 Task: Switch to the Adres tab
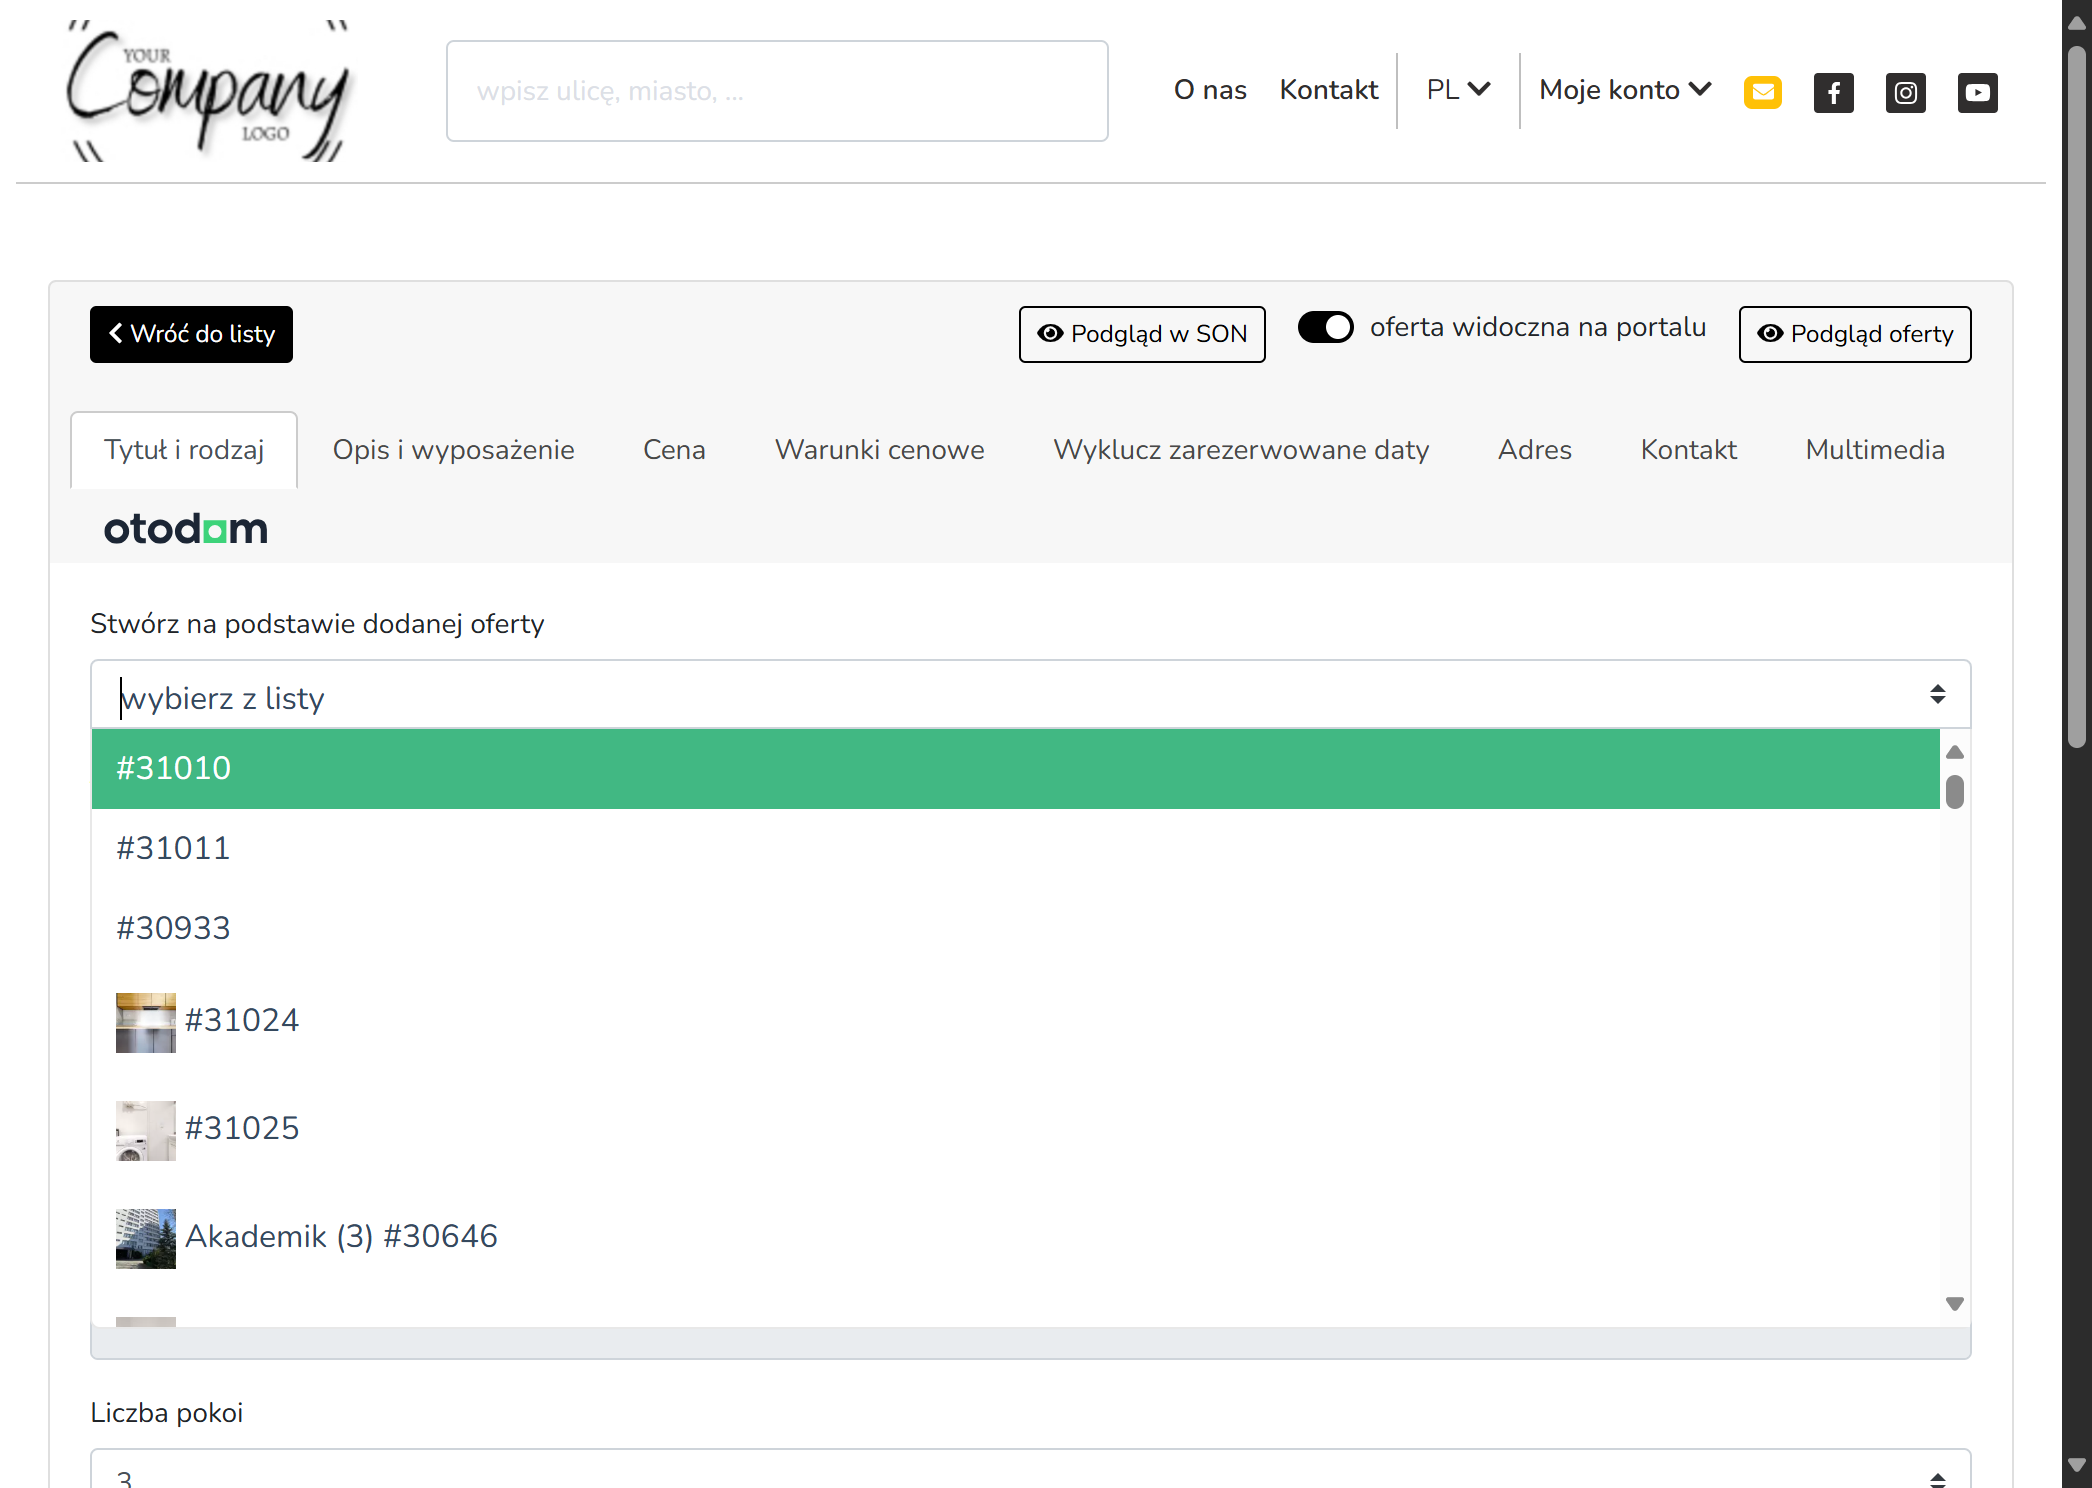click(1535, 450)
